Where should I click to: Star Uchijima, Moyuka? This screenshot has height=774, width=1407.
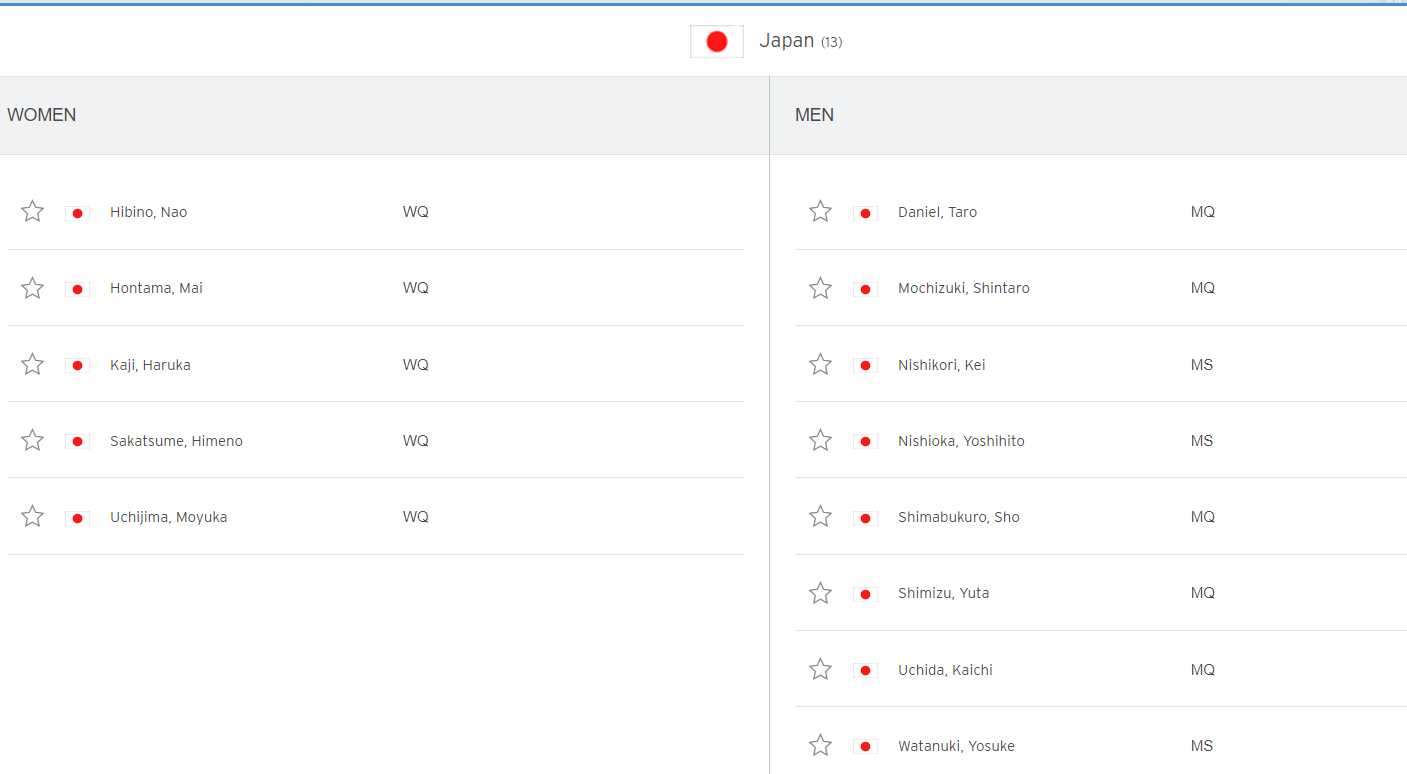(x=33, y=516)
